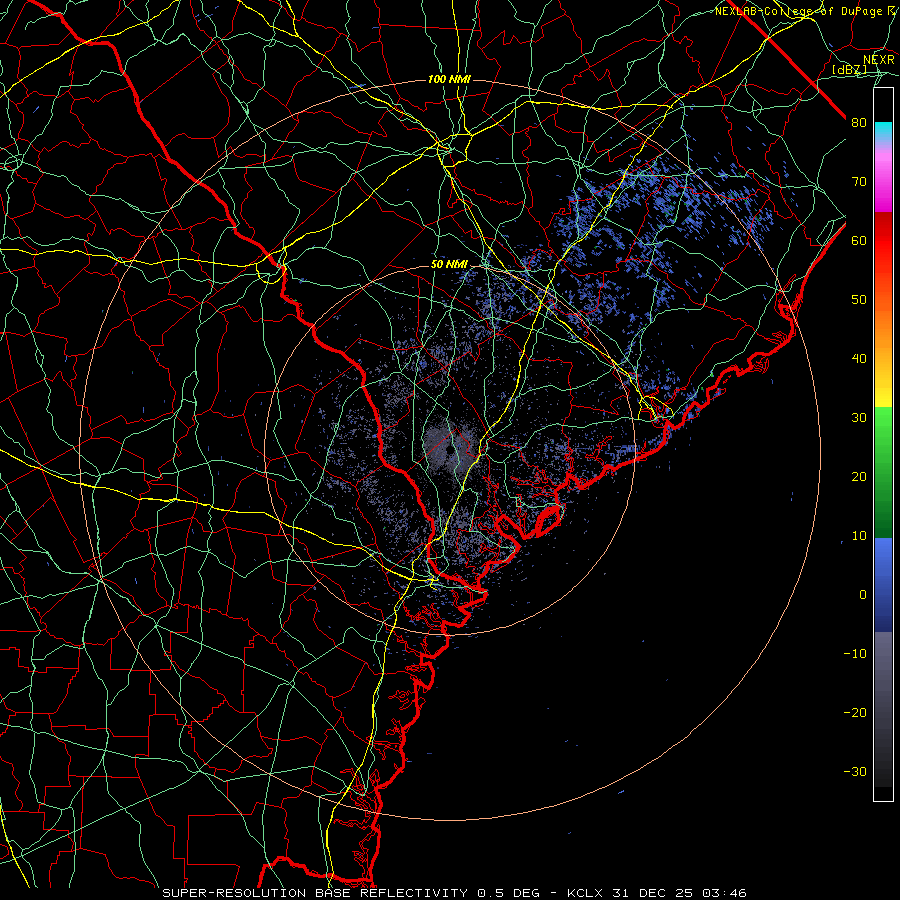Click the KCLX 31 DEC 25 03:46 timestamp
Viewport: 900px width, 900px height.
(x=657, y=893)
